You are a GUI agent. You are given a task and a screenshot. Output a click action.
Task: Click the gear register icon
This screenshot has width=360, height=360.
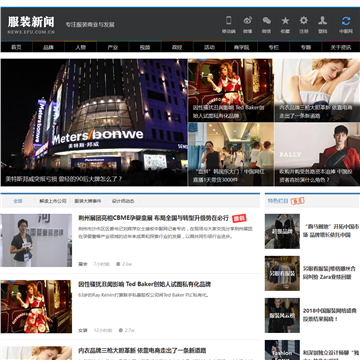pos(304,20)
